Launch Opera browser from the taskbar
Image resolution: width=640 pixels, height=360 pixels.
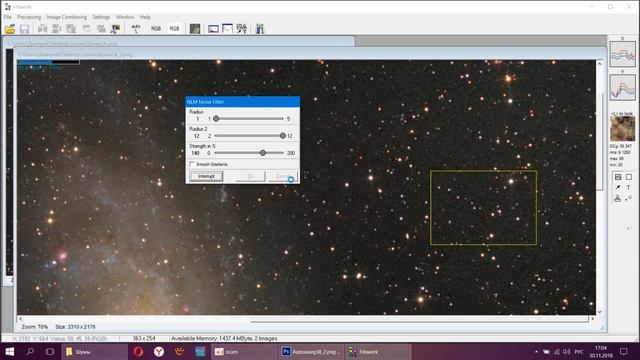[x=138, y=351]
